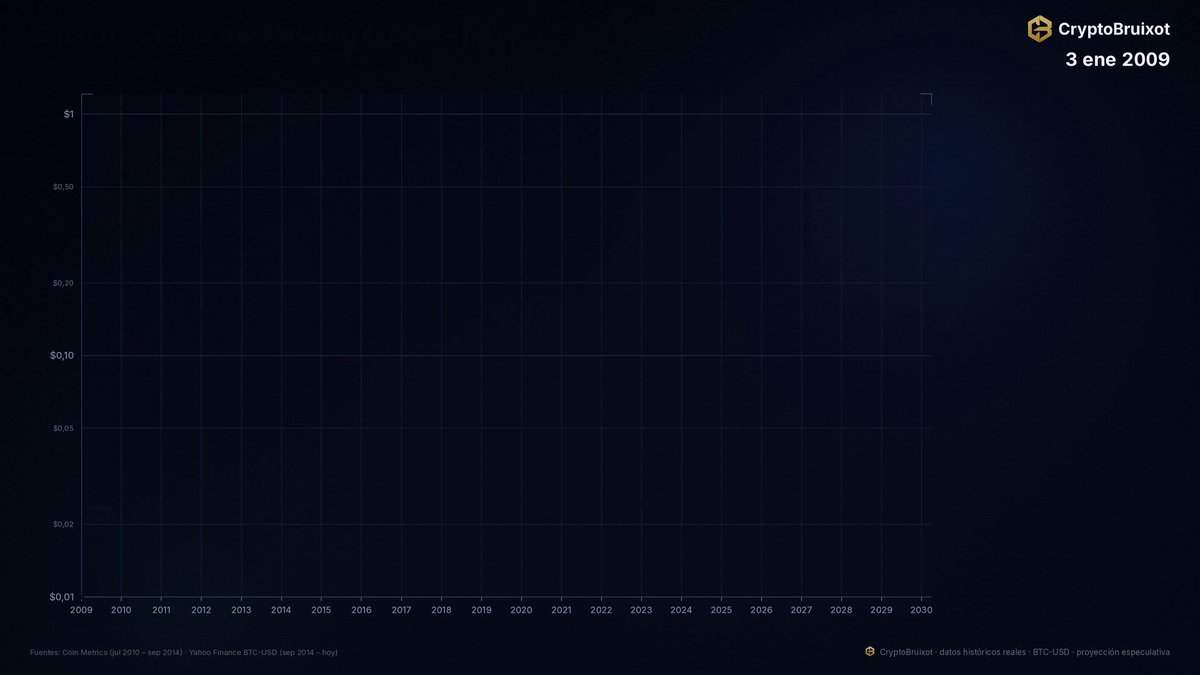Select the 2022 year label
Screen dimensions: 1200x675
click(x=601, y=610)
